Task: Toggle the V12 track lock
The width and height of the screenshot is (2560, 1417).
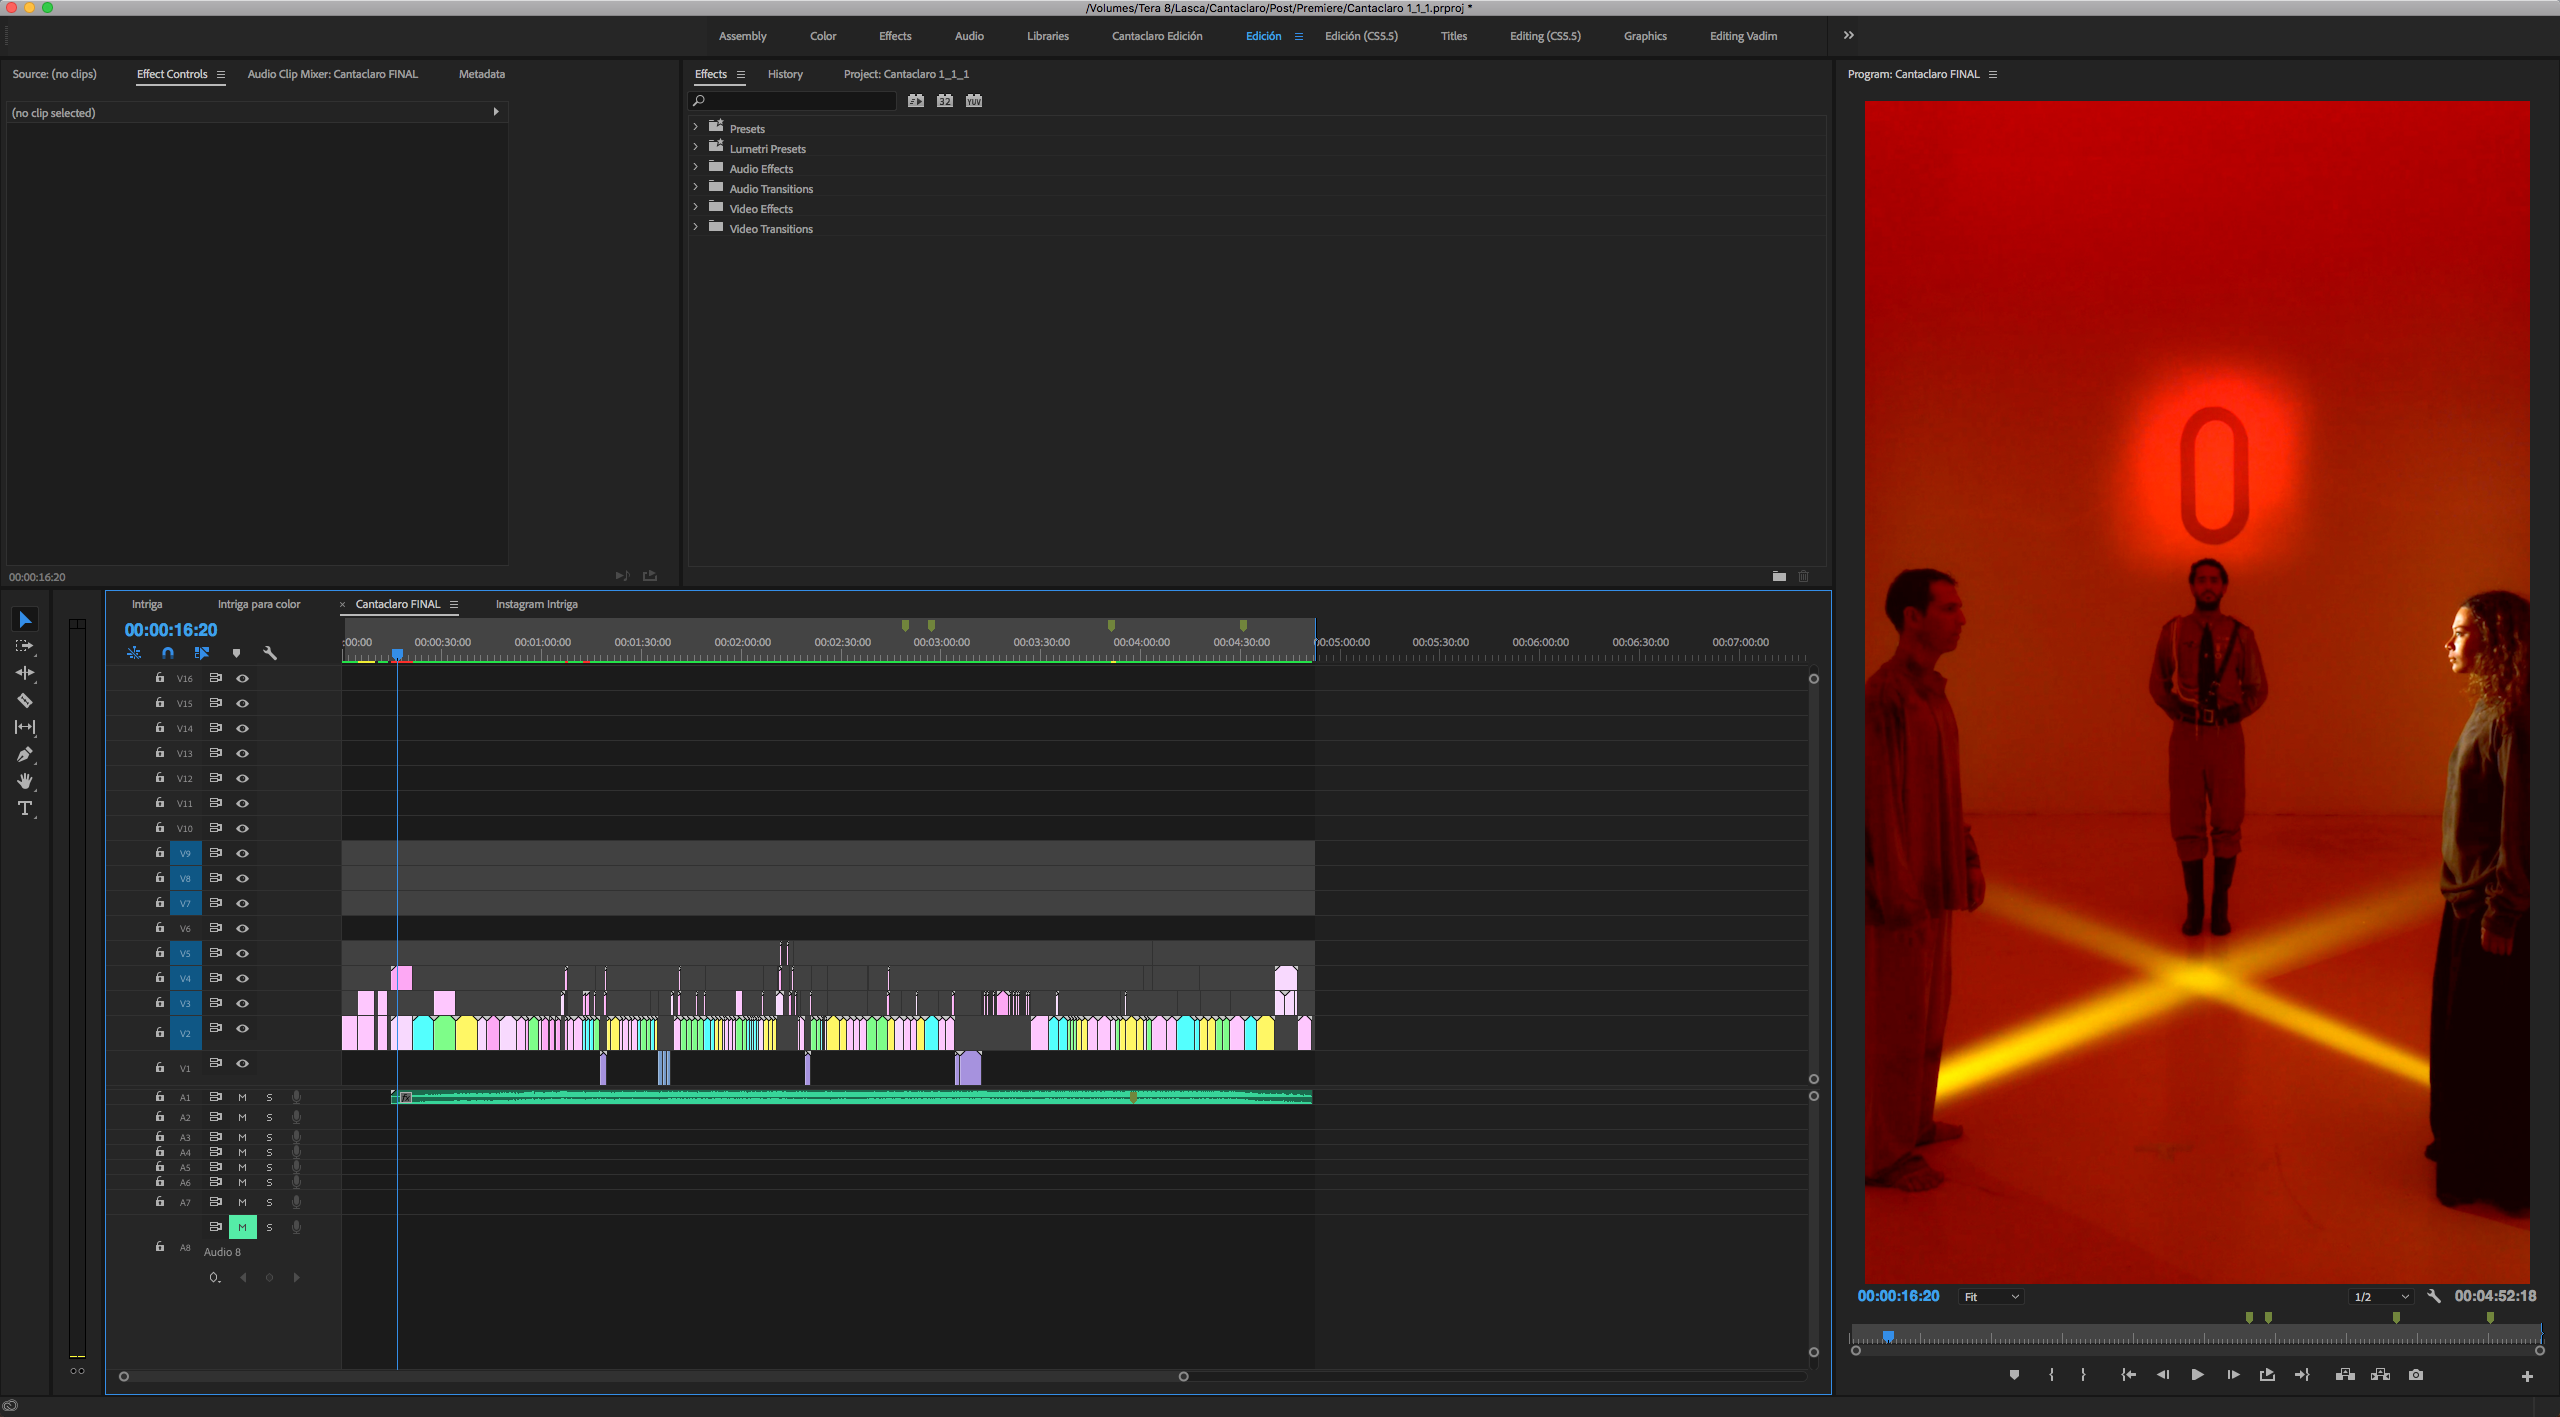Action: tap(160, 777)
